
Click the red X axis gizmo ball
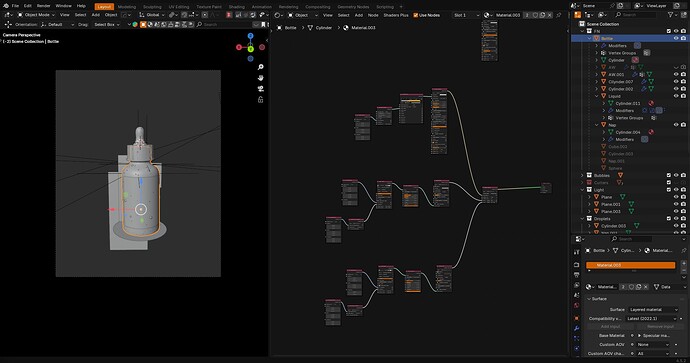pos(239,47)
